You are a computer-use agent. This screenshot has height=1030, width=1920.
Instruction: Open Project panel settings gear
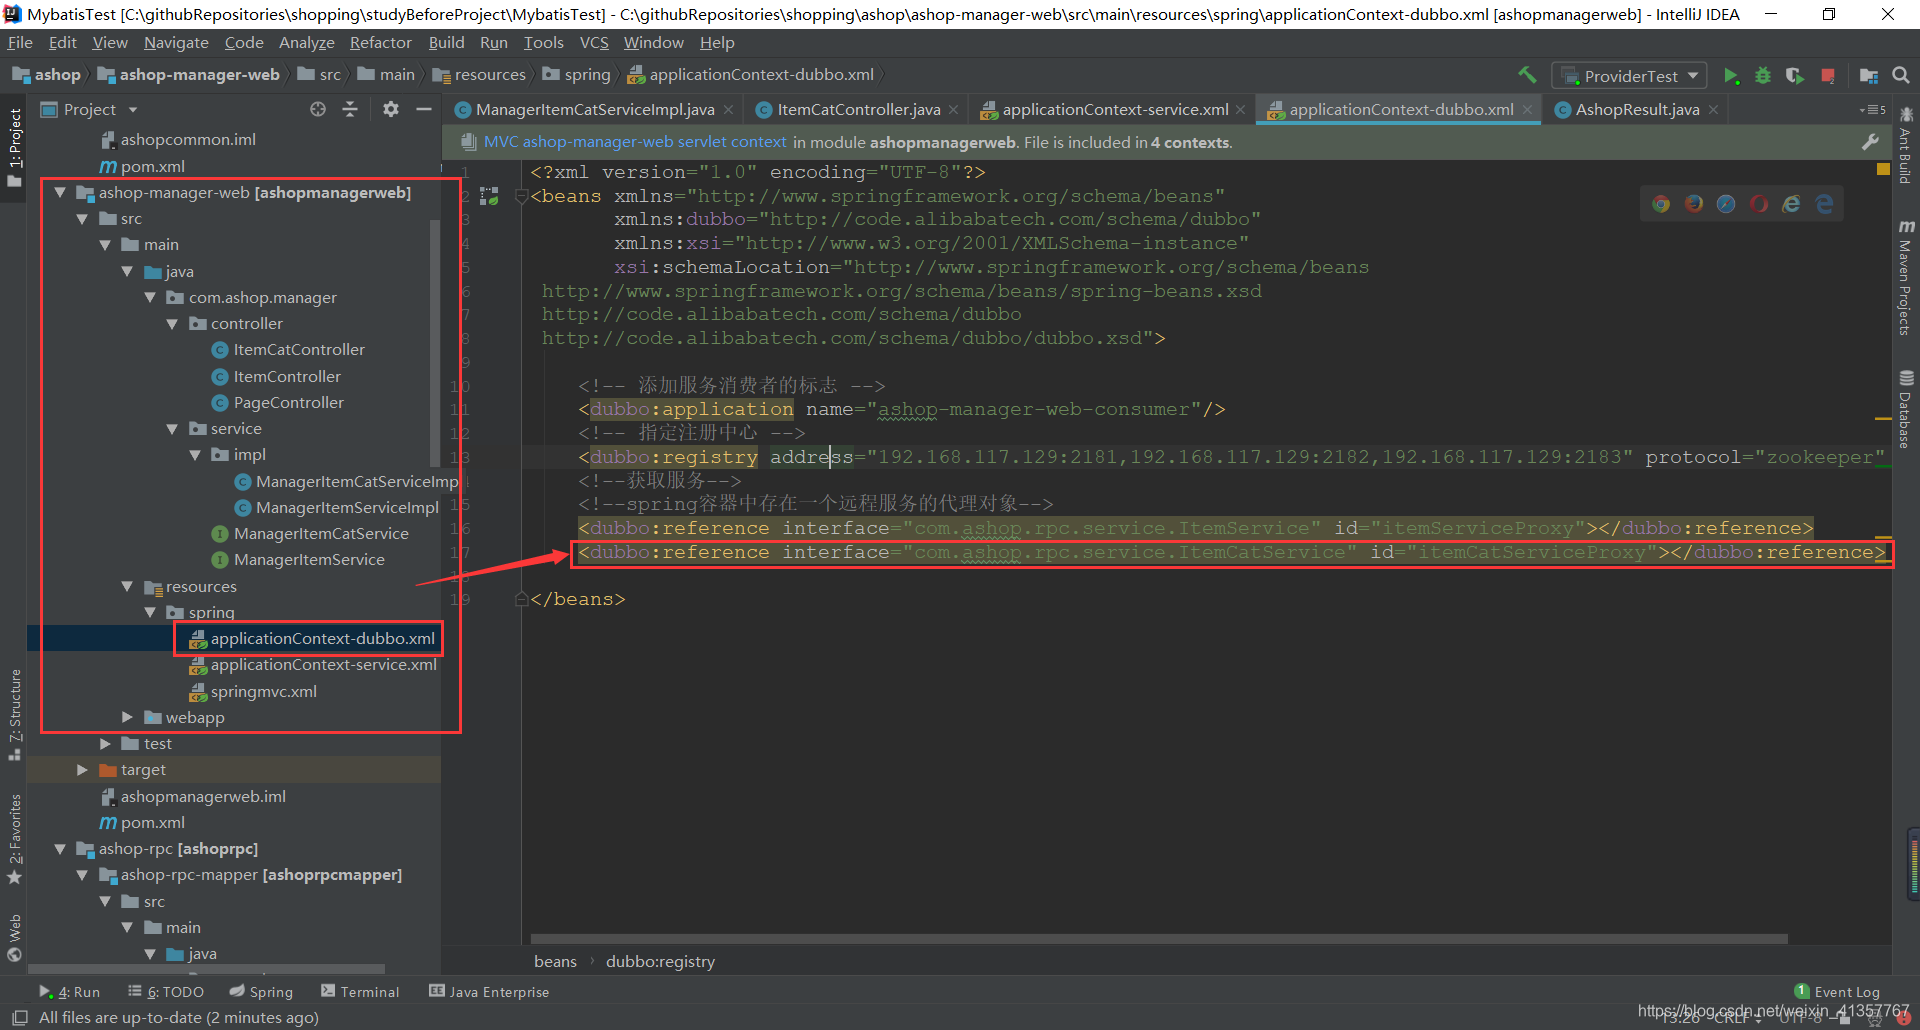391,109
